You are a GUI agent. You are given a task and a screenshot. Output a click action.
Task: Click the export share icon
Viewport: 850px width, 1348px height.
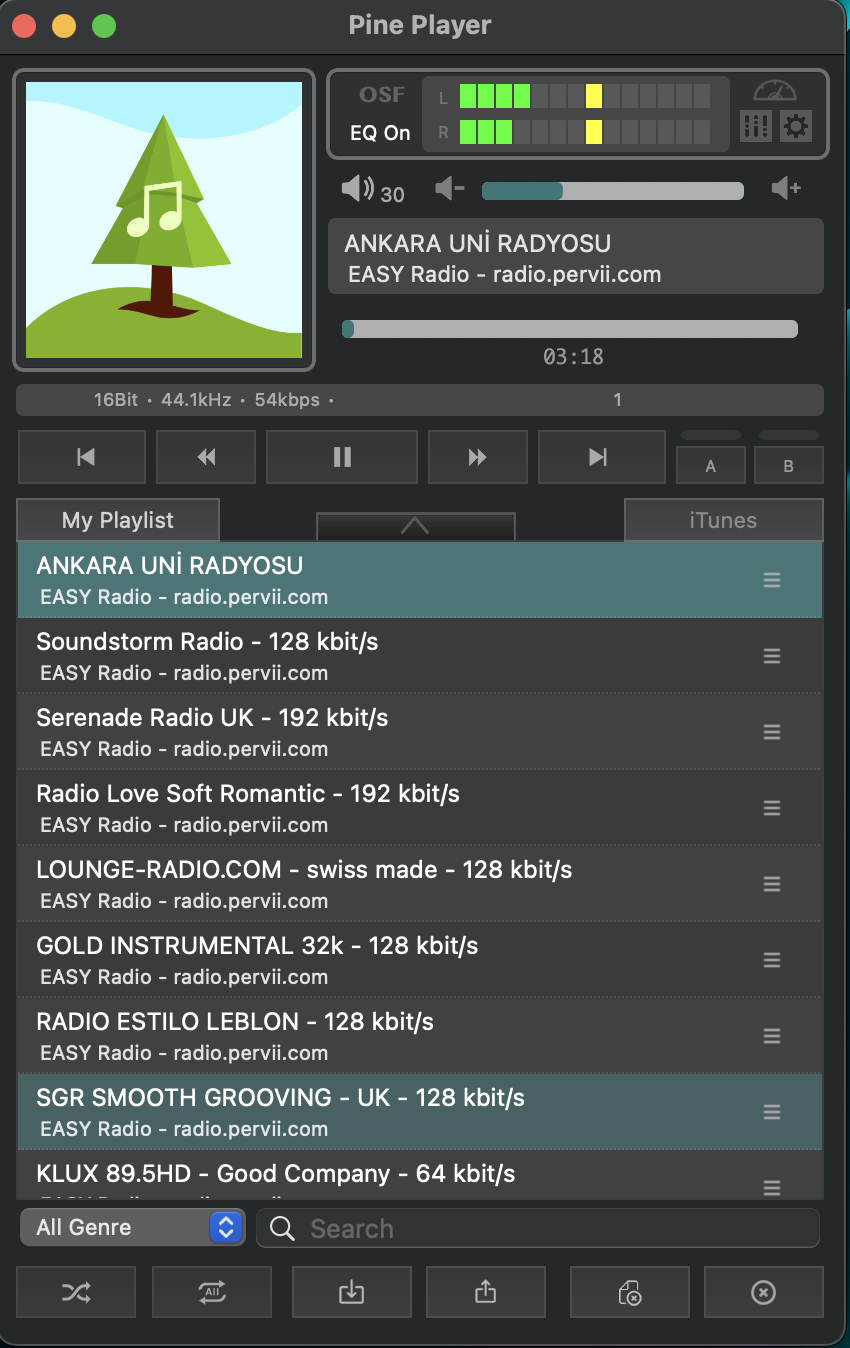point(485,1292)
